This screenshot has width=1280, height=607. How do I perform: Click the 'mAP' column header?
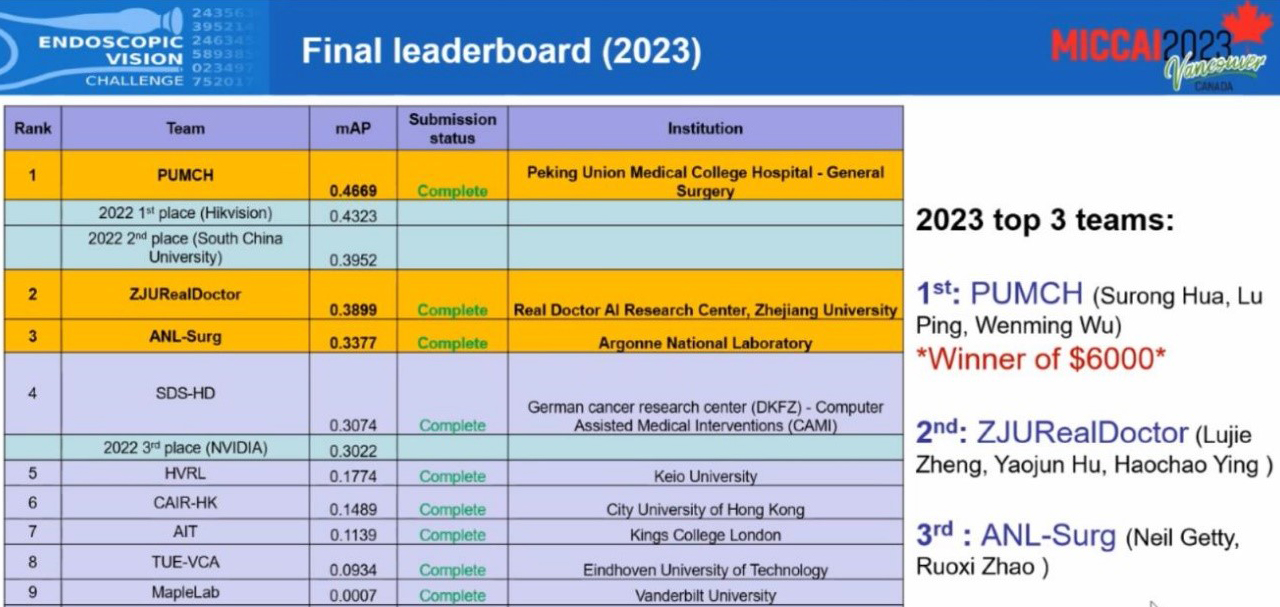coord(353,128)
